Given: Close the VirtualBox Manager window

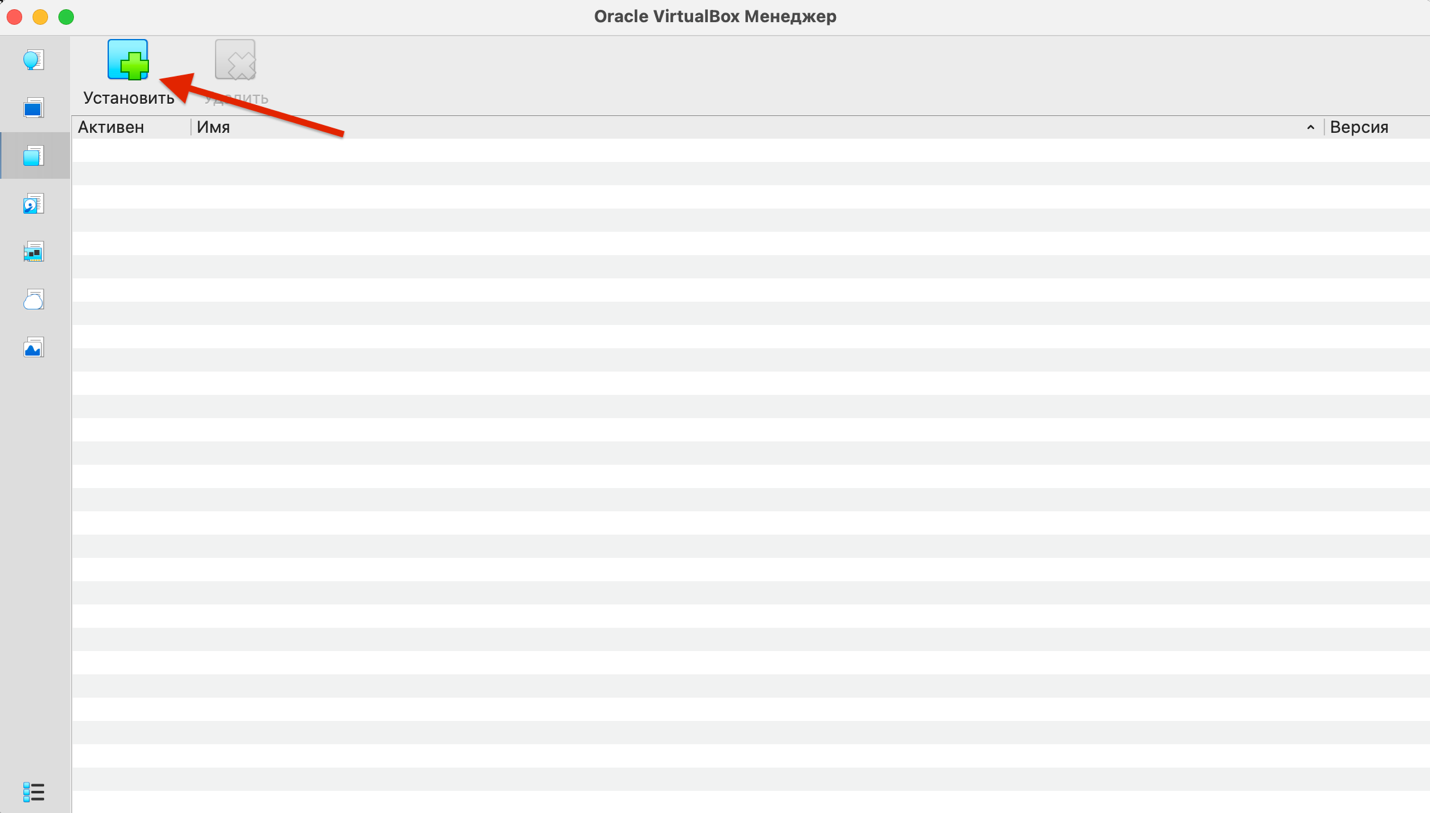Looking at the screenshot, I should (x=14, y=17).
